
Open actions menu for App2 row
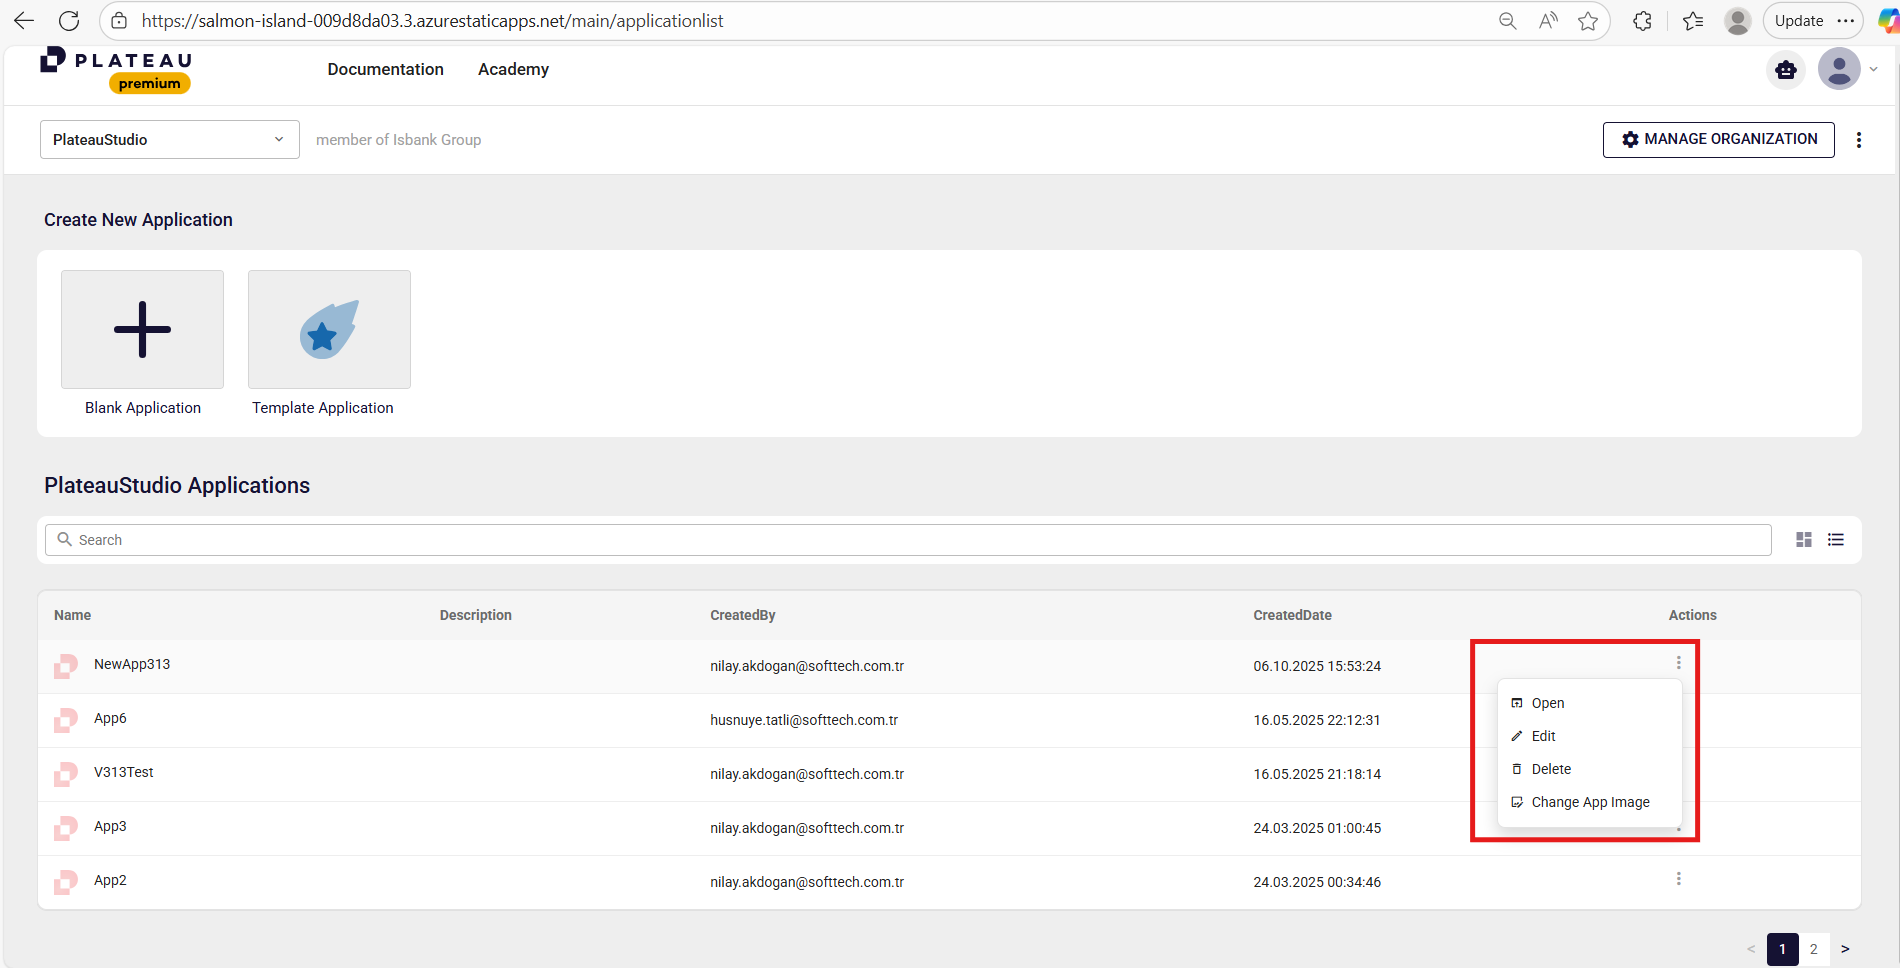tap(1678, 879)
